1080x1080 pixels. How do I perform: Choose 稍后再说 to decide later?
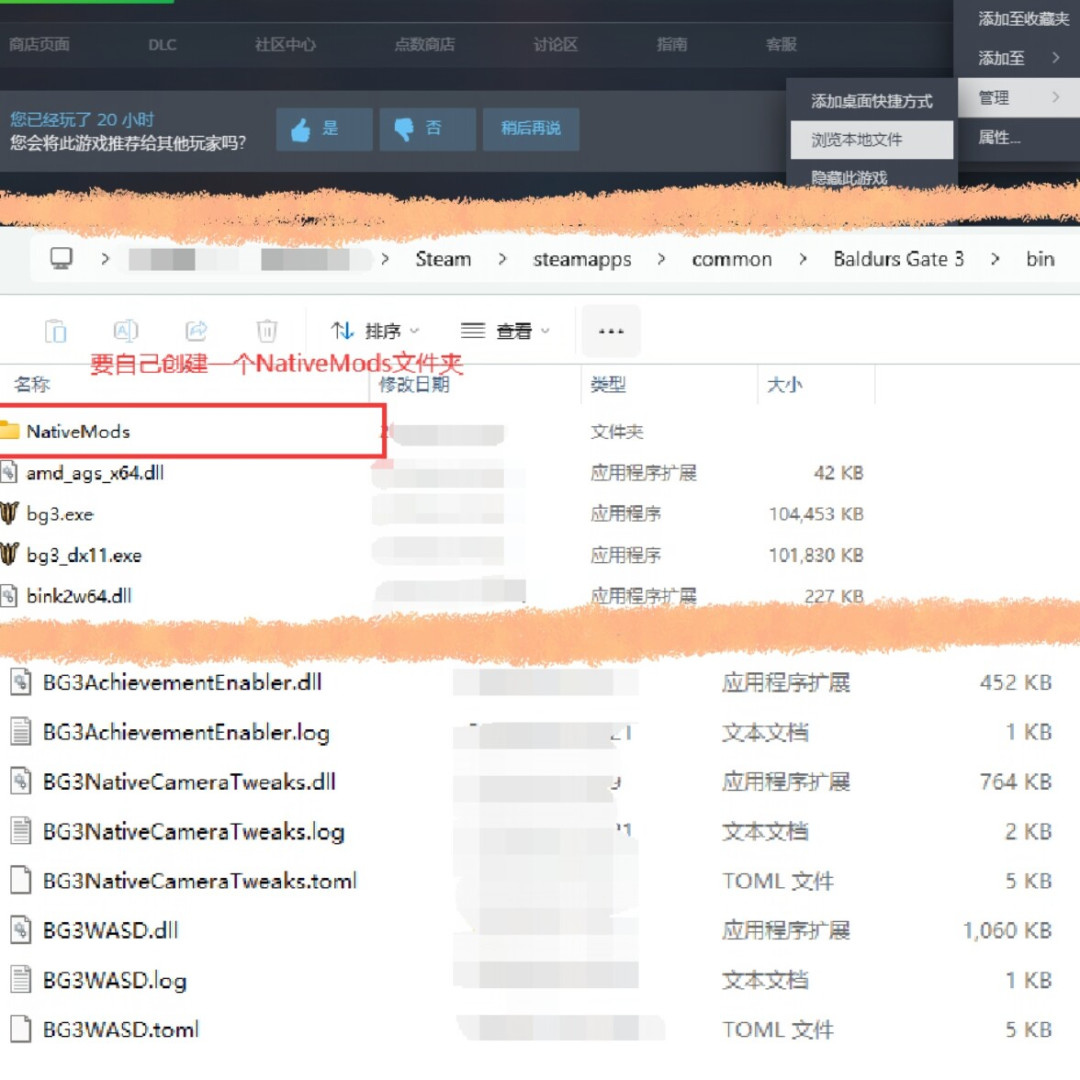(x=530, y=129)
